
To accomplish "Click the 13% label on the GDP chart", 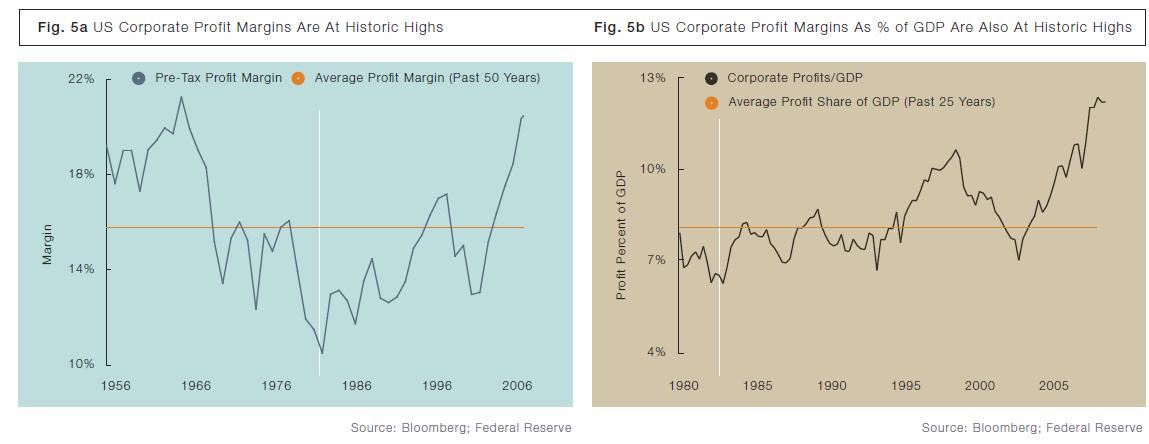I will click(652, 78).
